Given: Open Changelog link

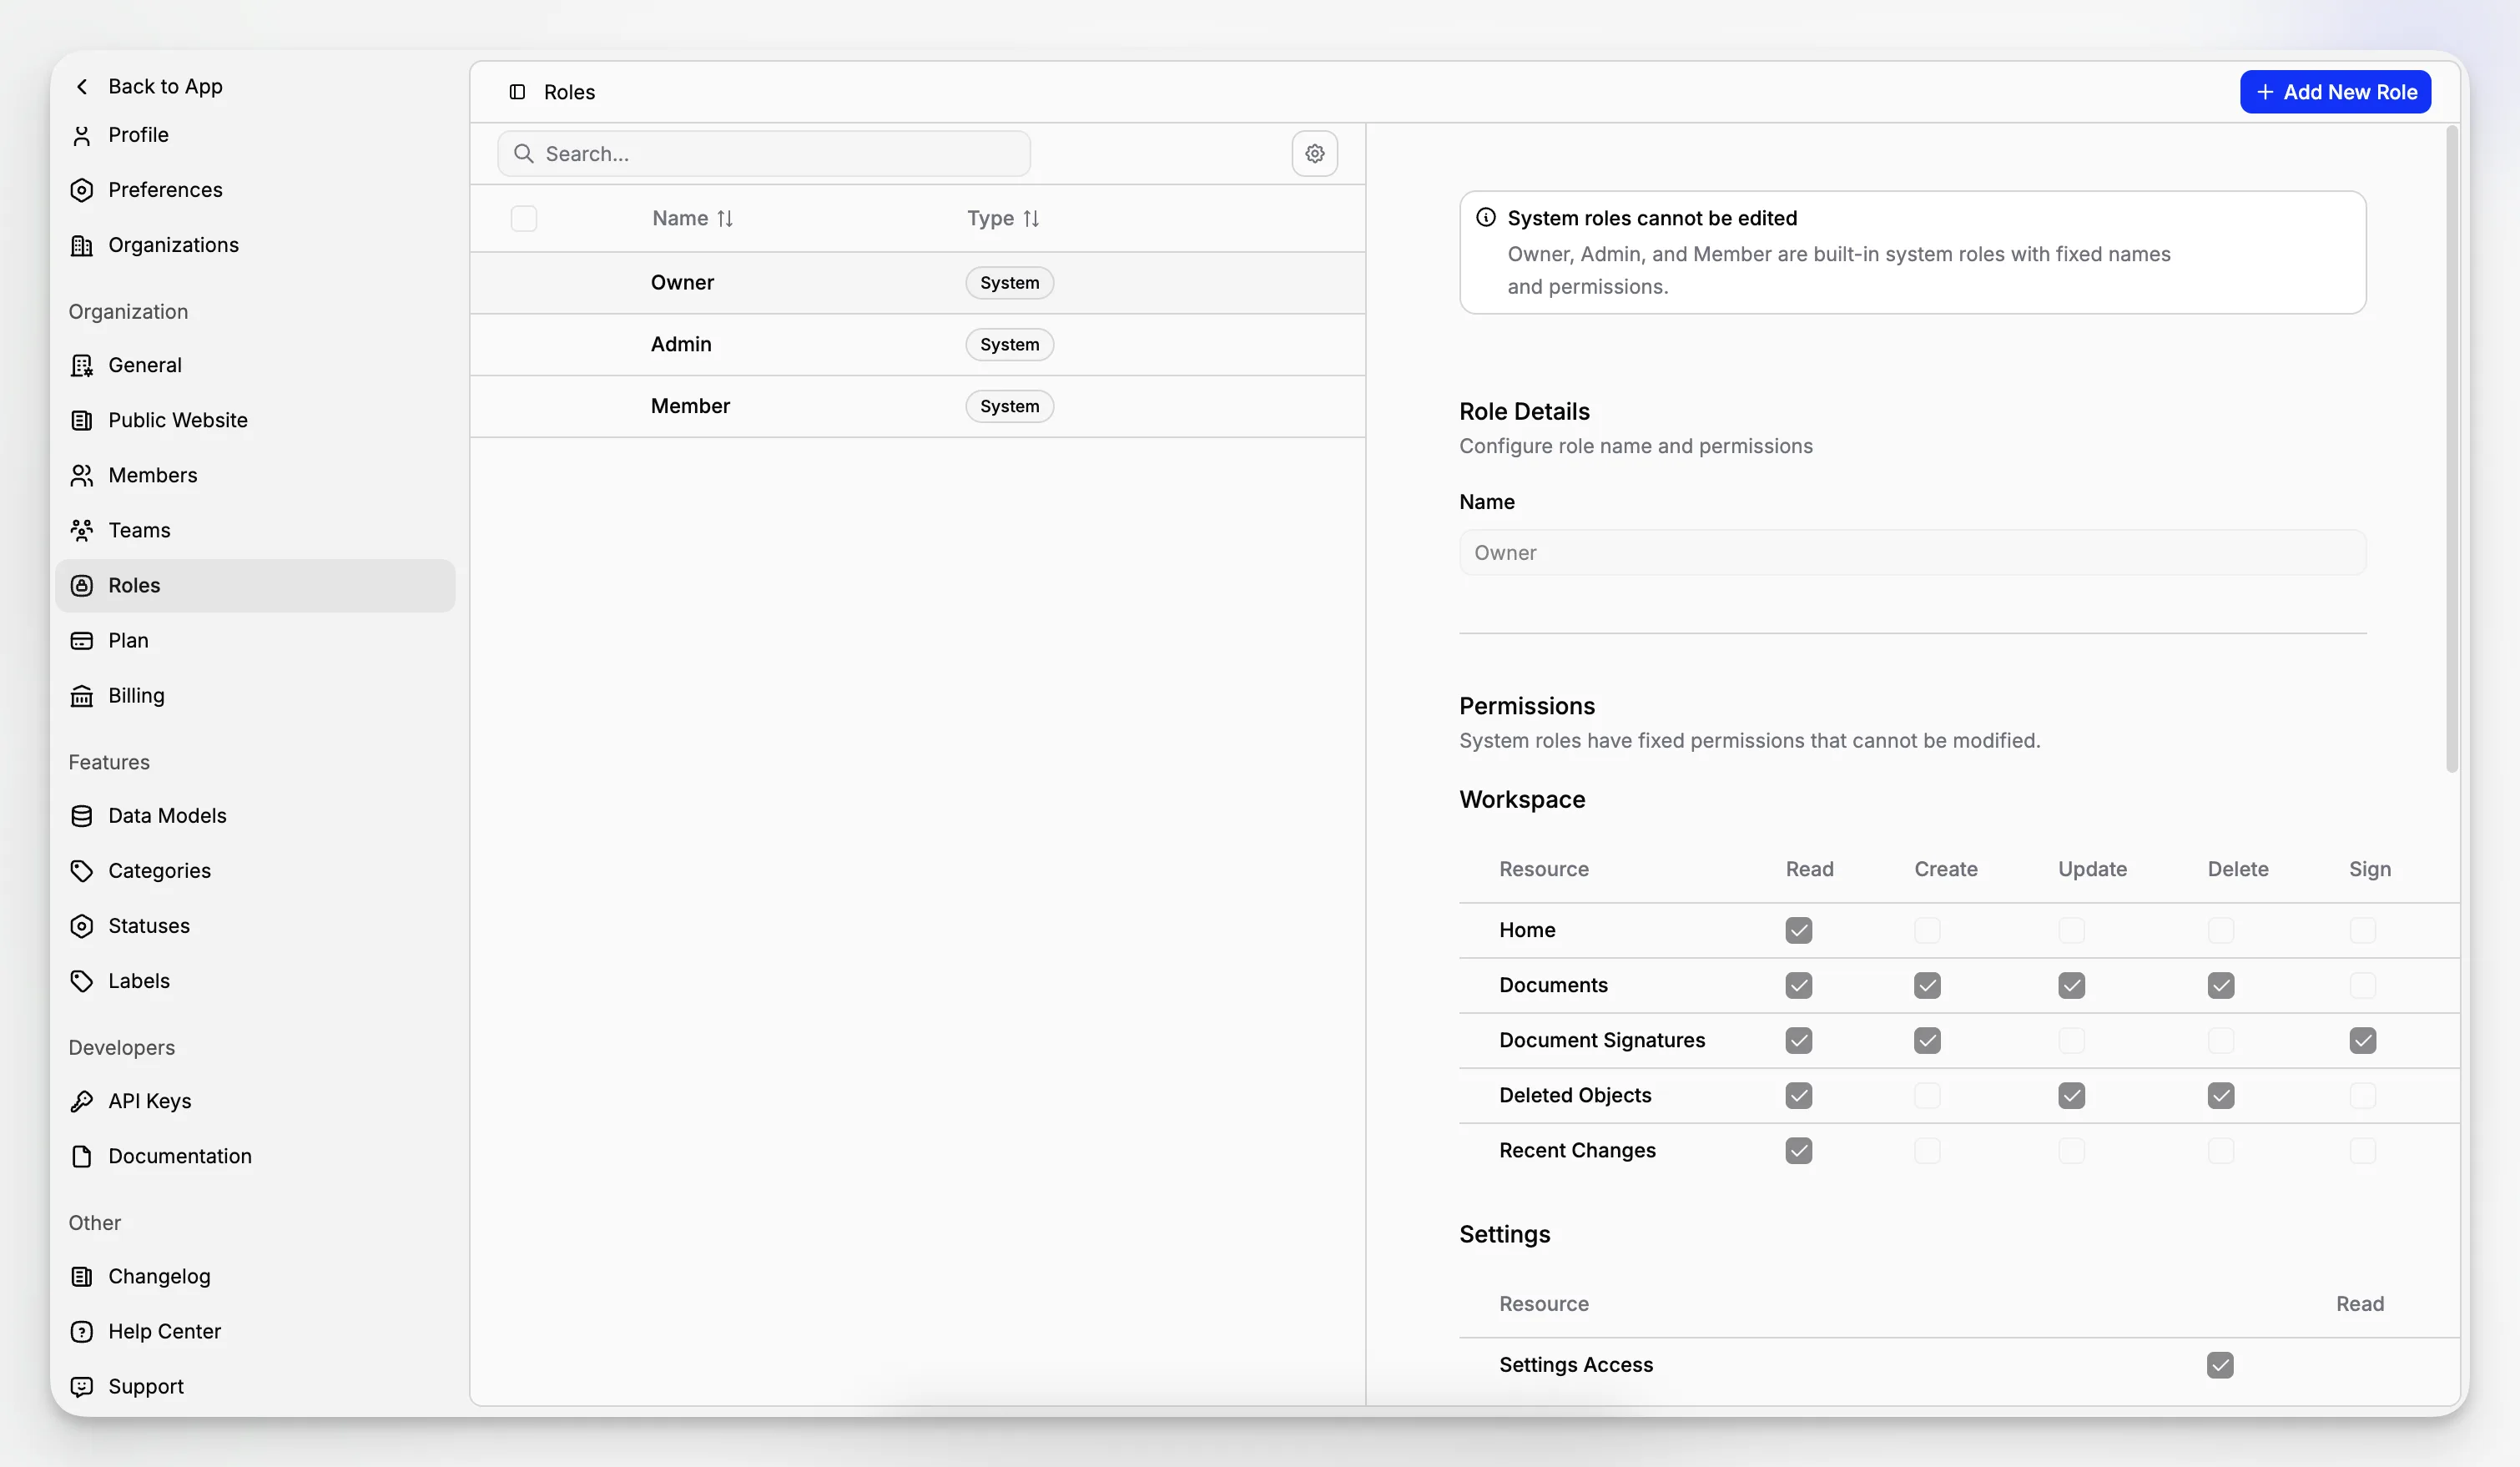Looking at the screenshot, I should point(255,1276).
